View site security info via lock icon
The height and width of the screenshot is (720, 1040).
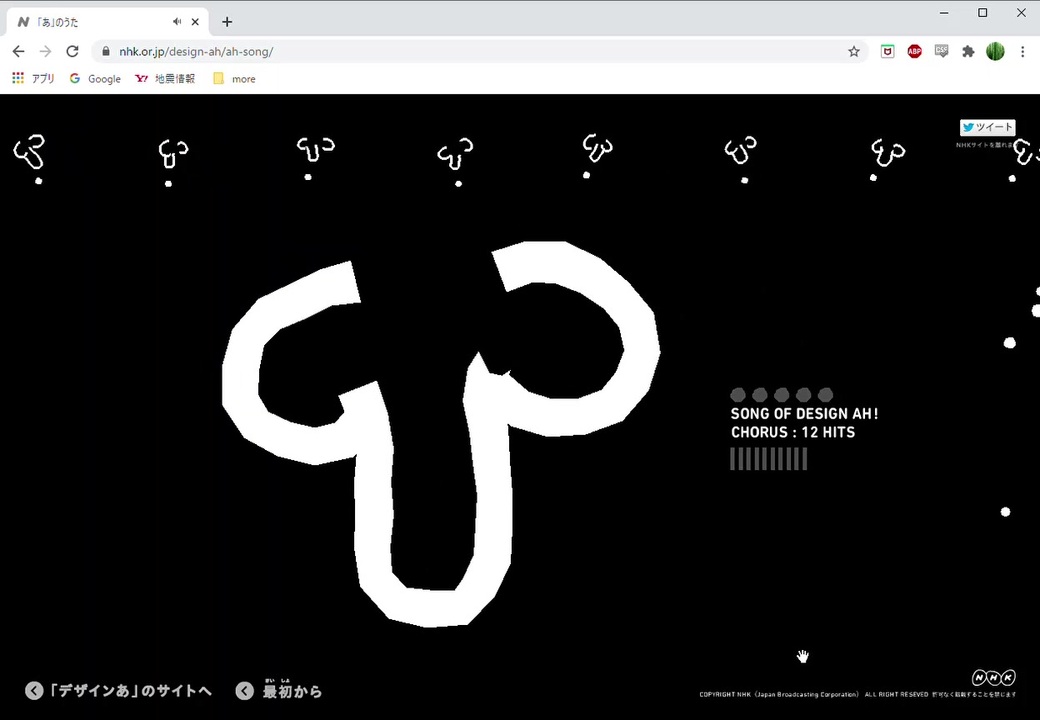point(106,52)
